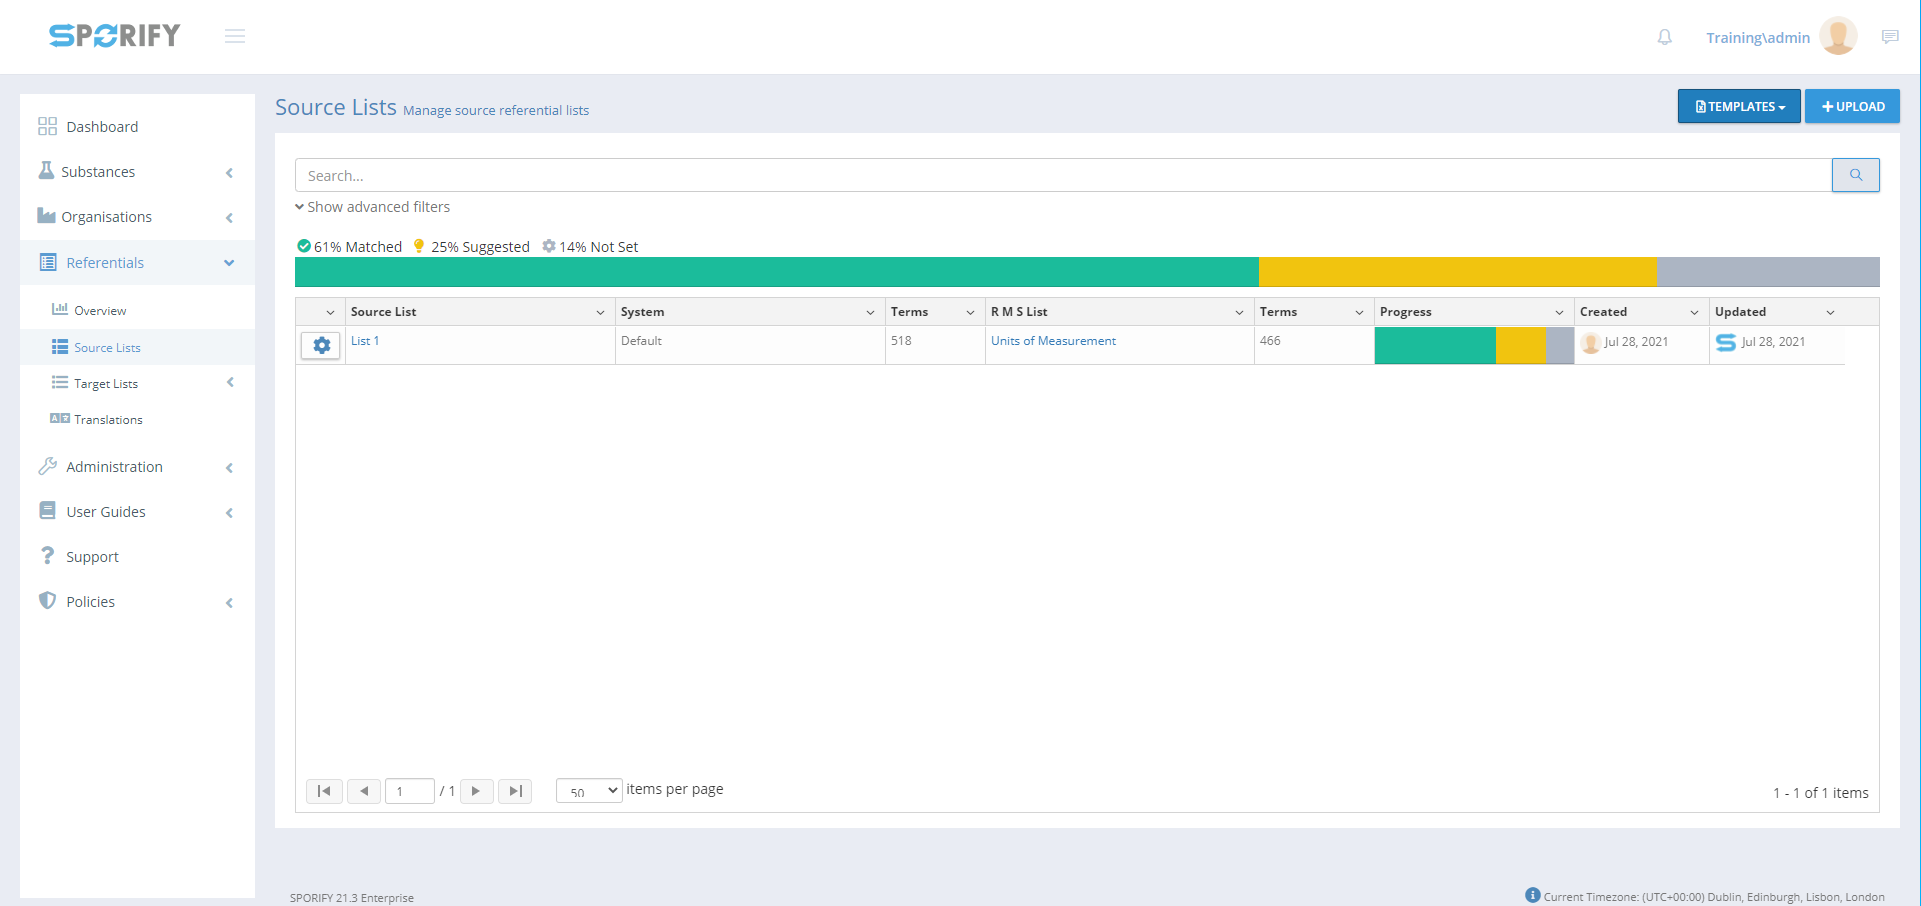The width and height of the screenshot is (1921, 906).
Task: Open the Source List column menu
Action: (600, 312)
